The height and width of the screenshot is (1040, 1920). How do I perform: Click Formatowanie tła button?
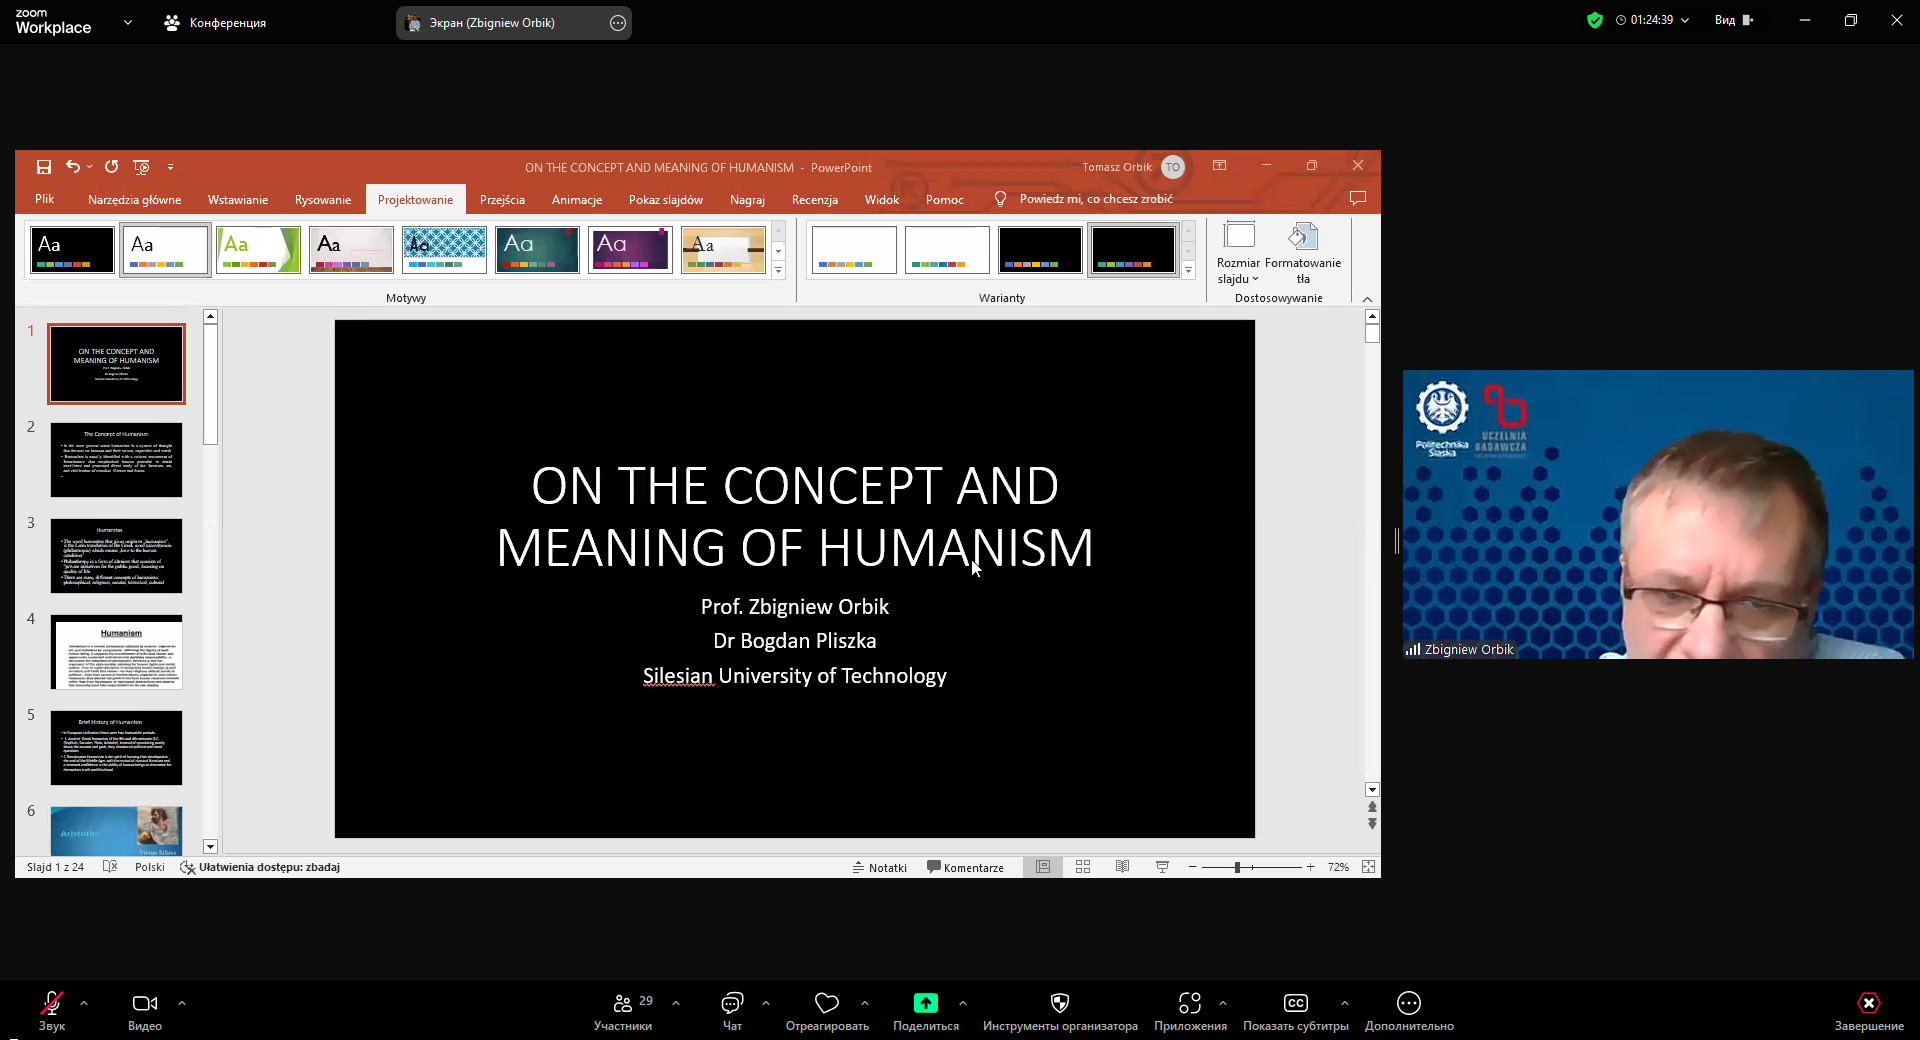(1303, 254)
